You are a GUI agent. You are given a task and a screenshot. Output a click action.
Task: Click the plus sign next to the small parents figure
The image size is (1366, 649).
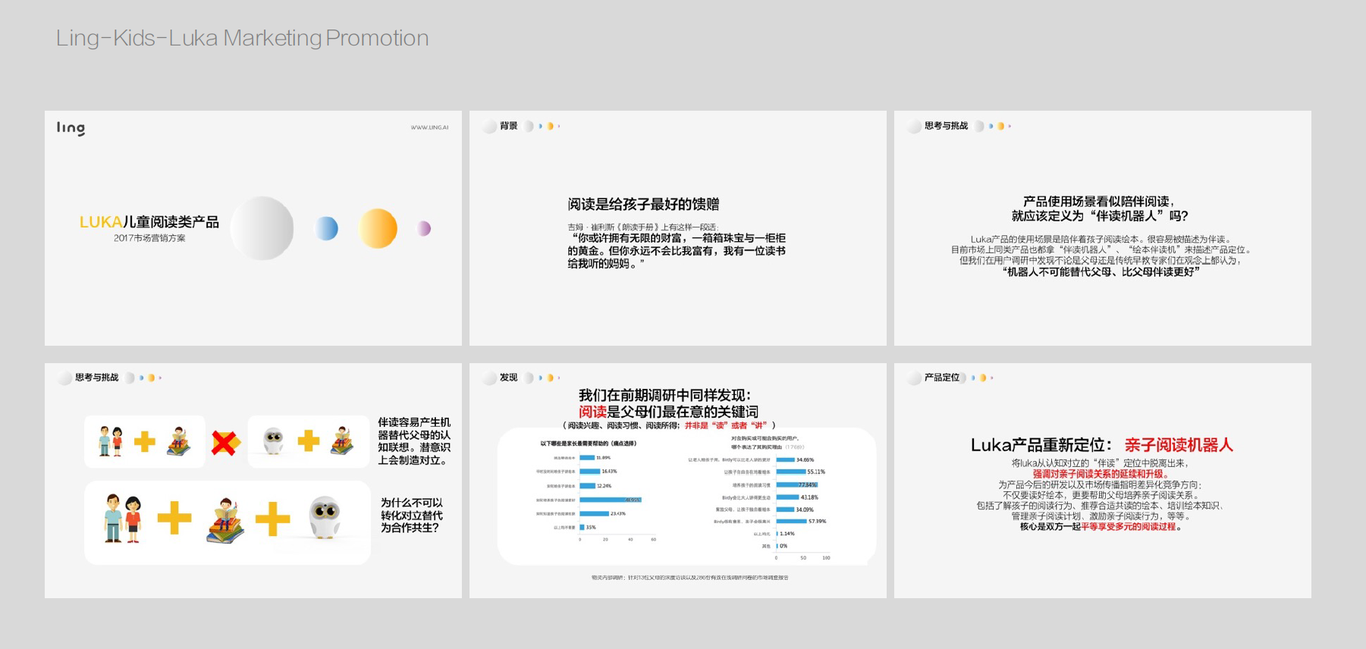pyautogui.click(x=145, y=442)
